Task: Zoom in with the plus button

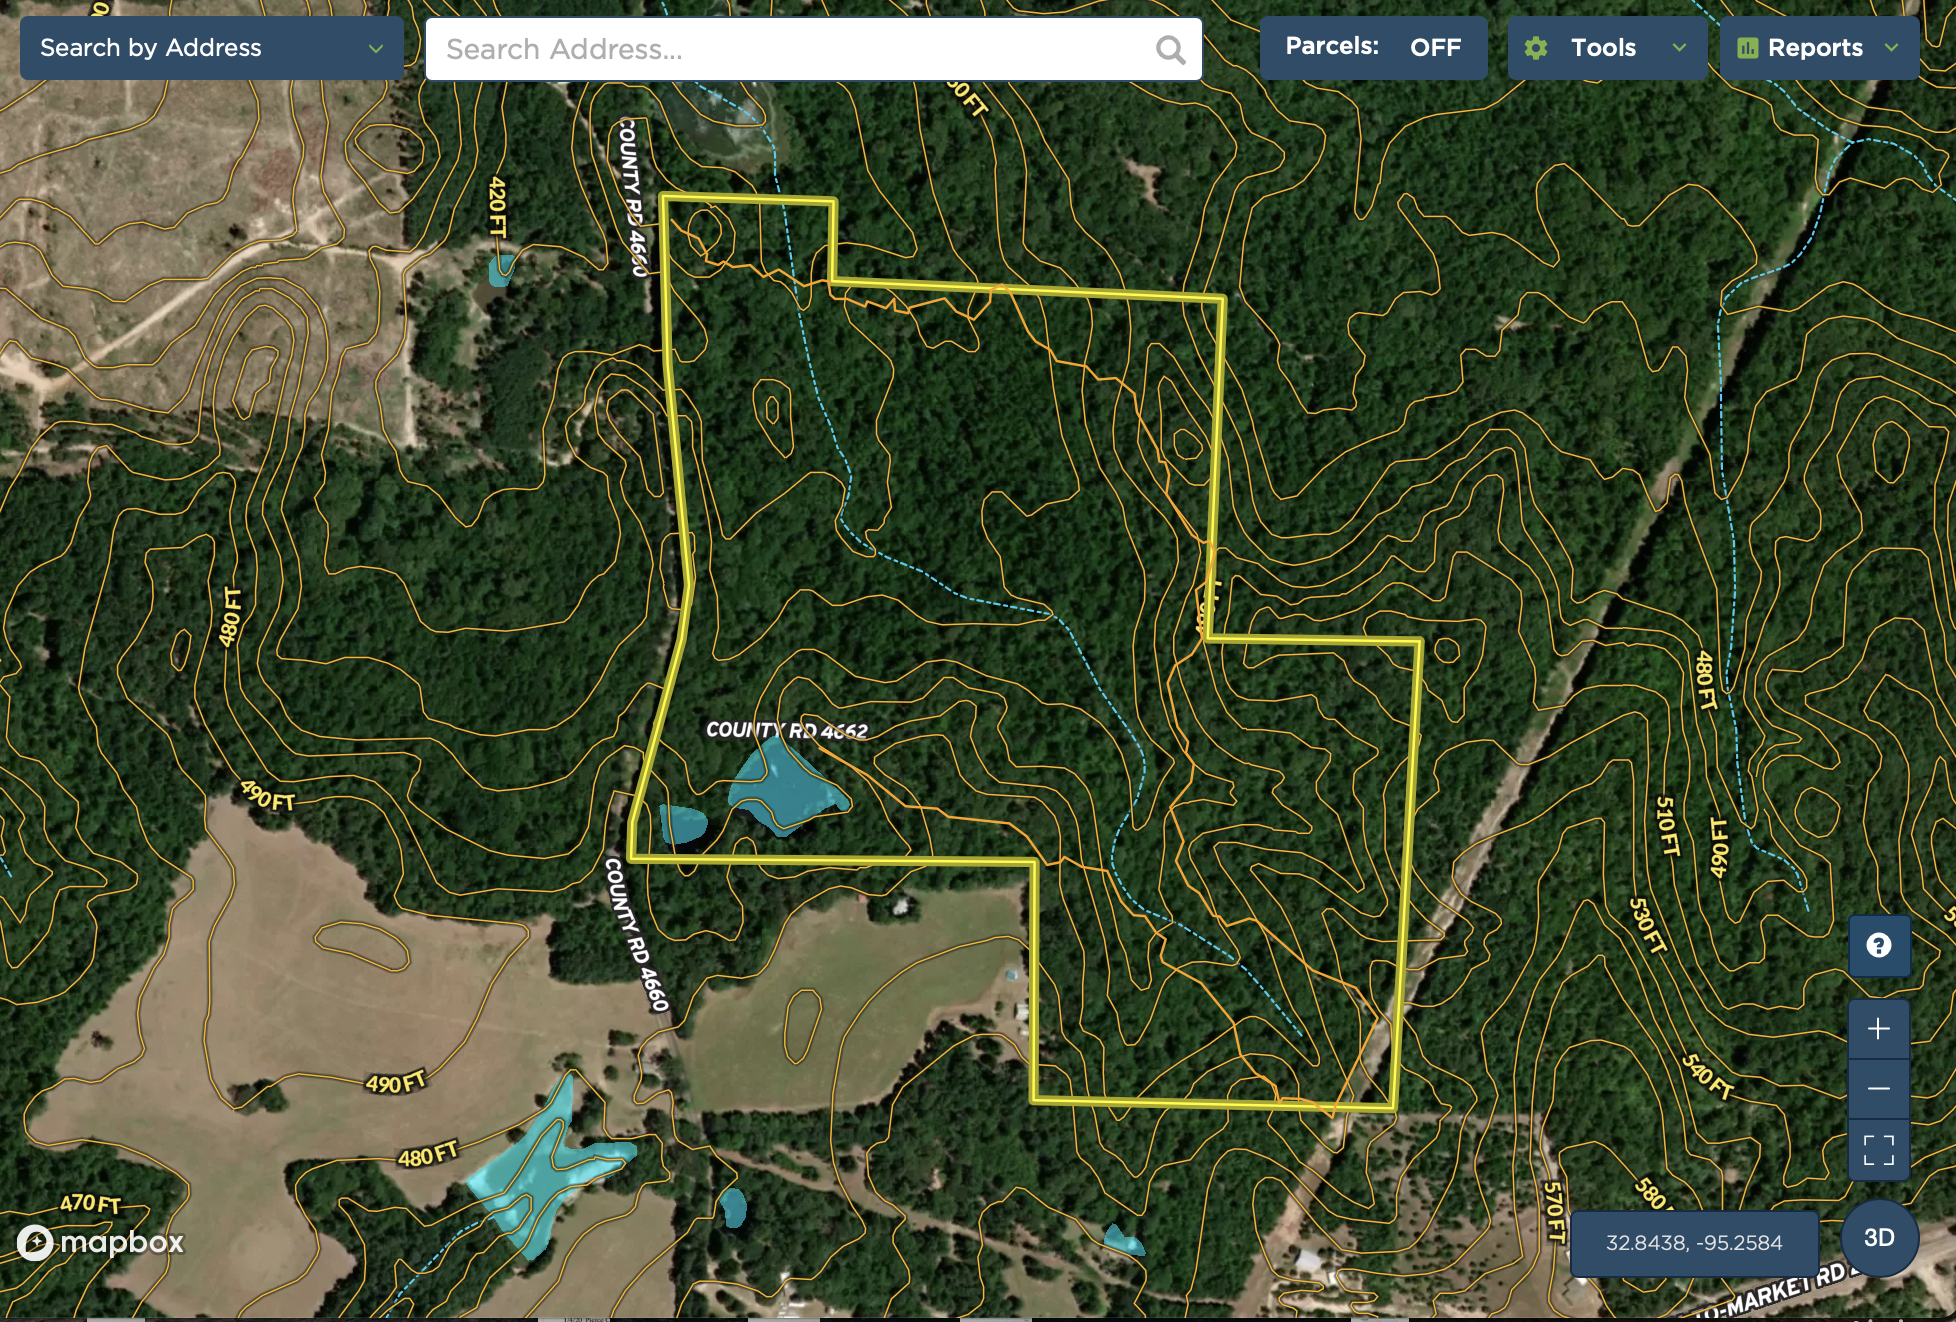Action: [1879, 1028]
